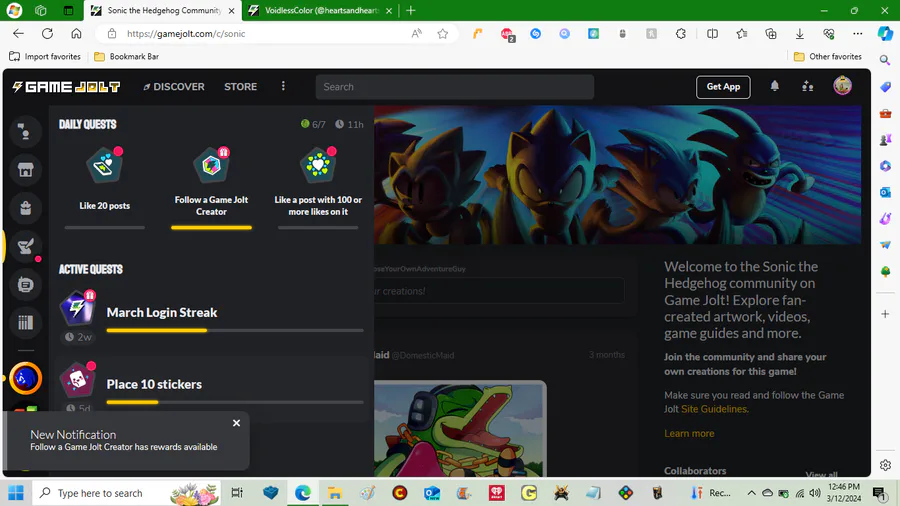Open the Edge sidebar search icon
900x506 pixels.
(x=885, y=60)
